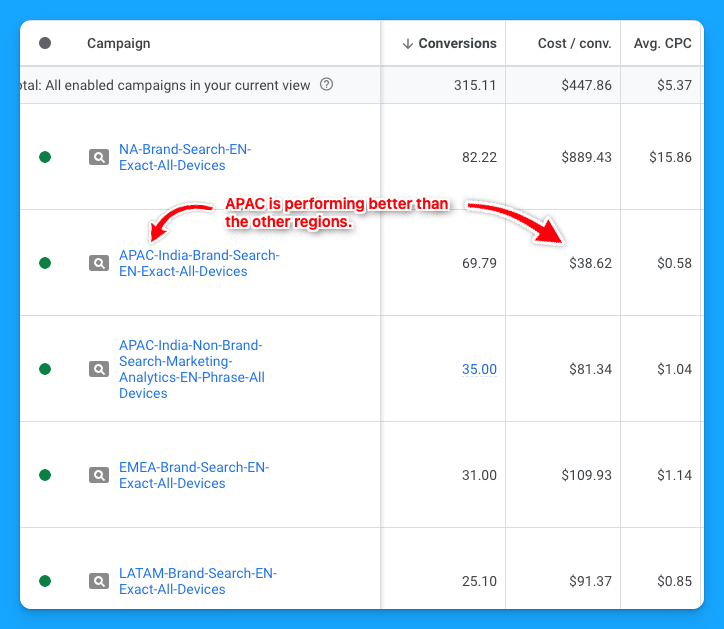The image size is (724, 629).
Task: Click green status dot for APAC-India-Non-Brand campaign
Action: (45, 369)
